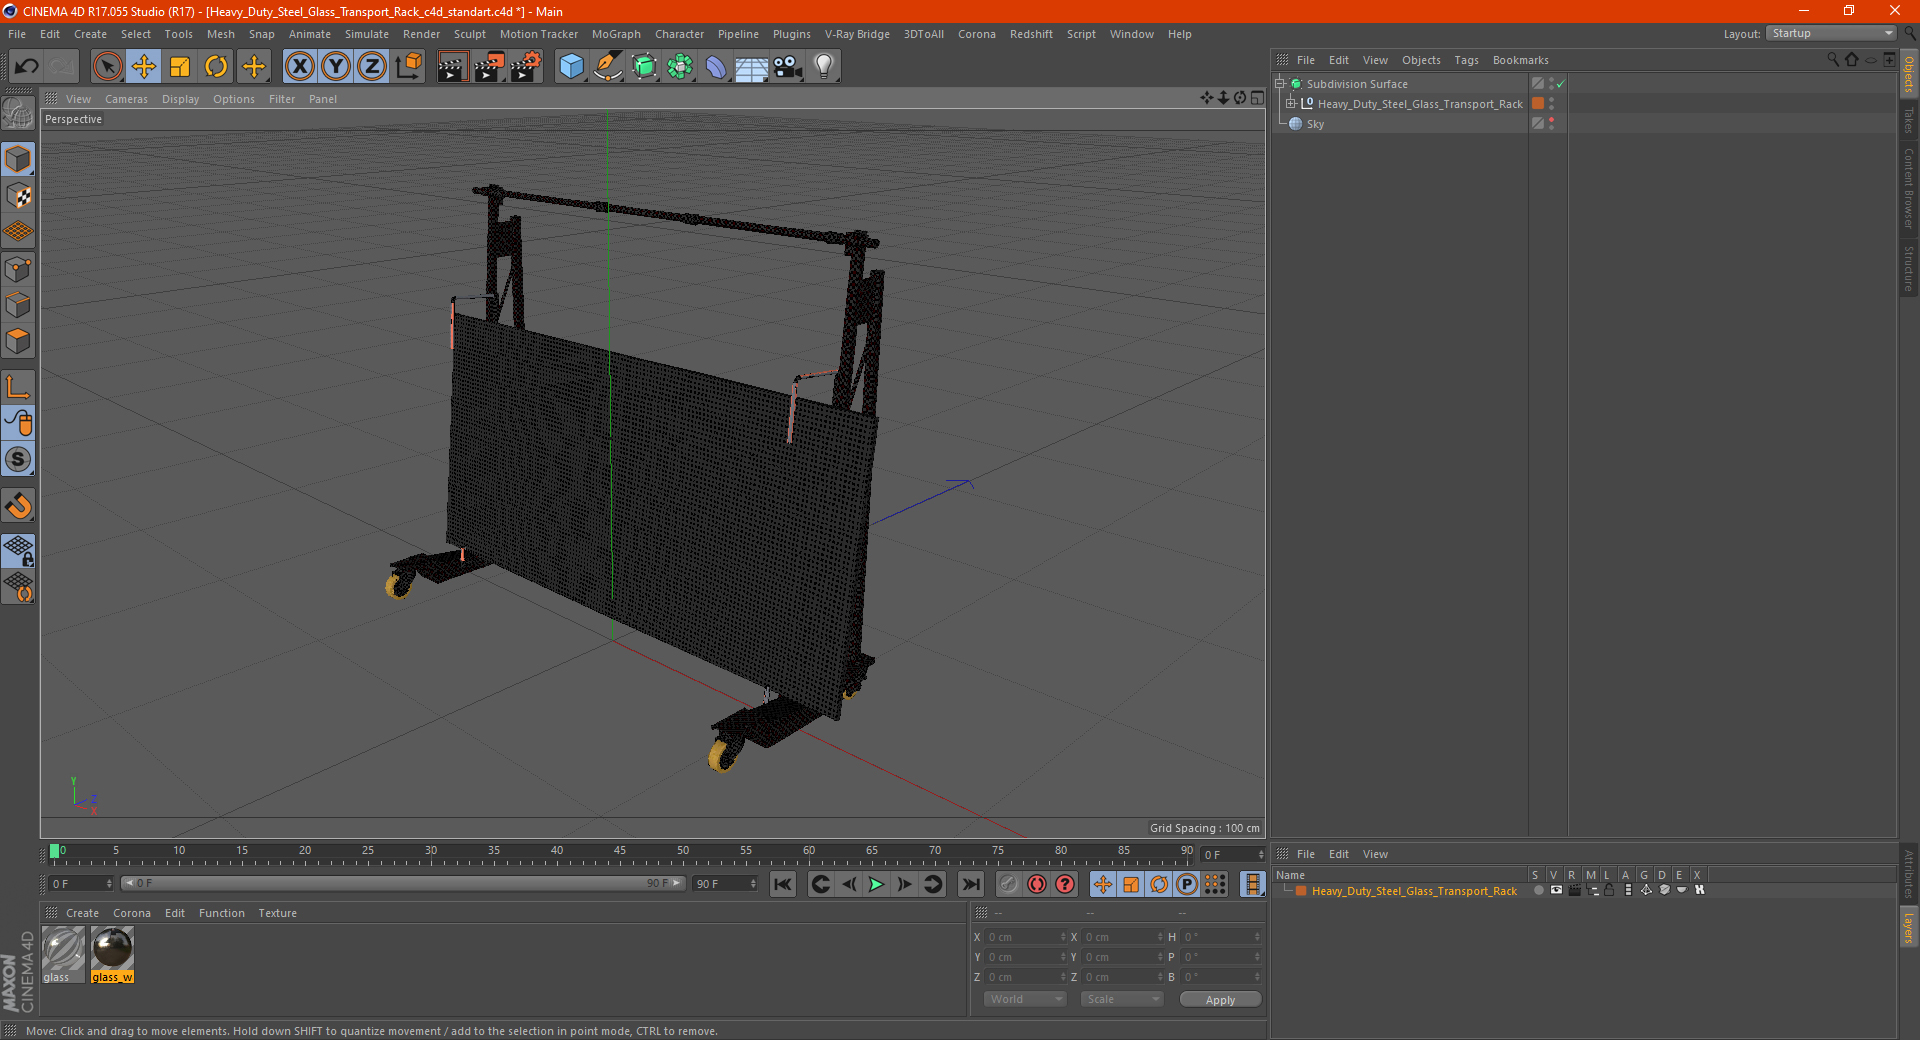Expand the Heavy_Duty_Steel_Glass_Transport_Rack object node
The width and height of the screenshot is (1920, 1040).
point(1291,104)
